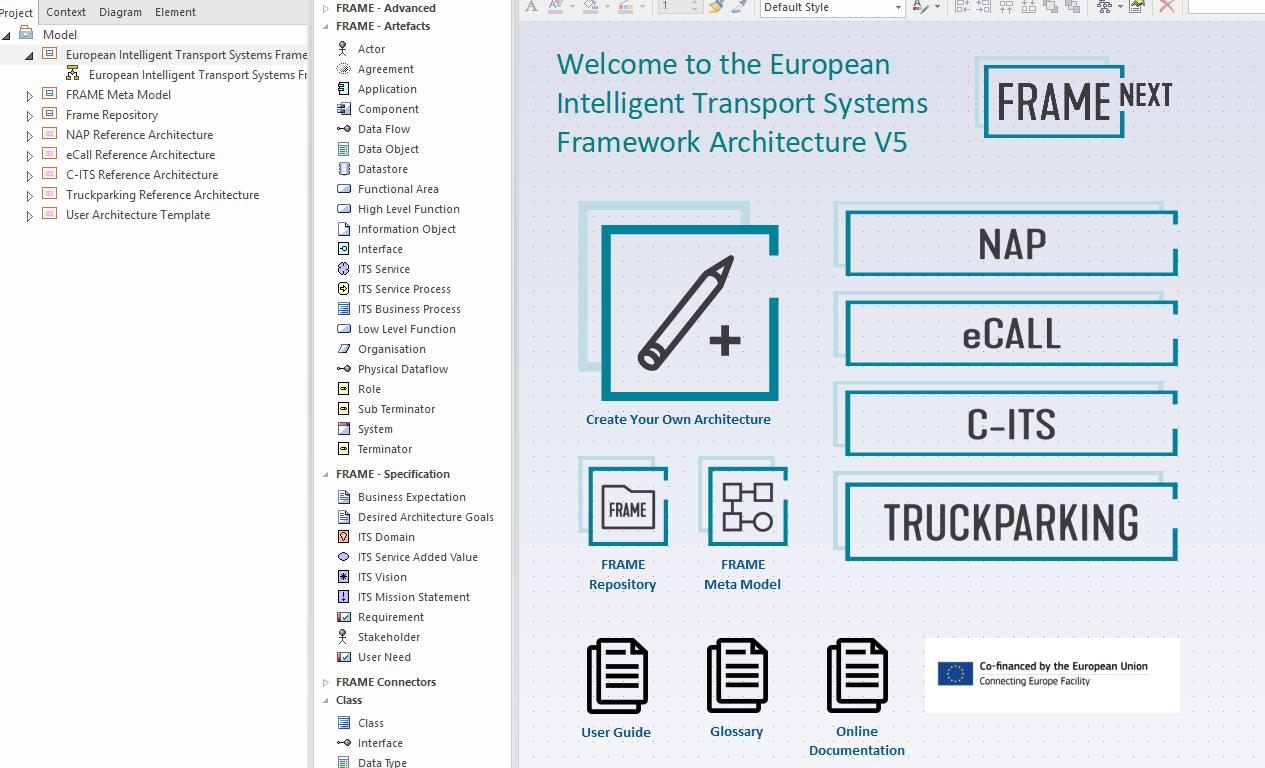Click the red delete X toolbar icon
The height and width of the screenshot is (768, 1265).
[x=1166, y=7]
